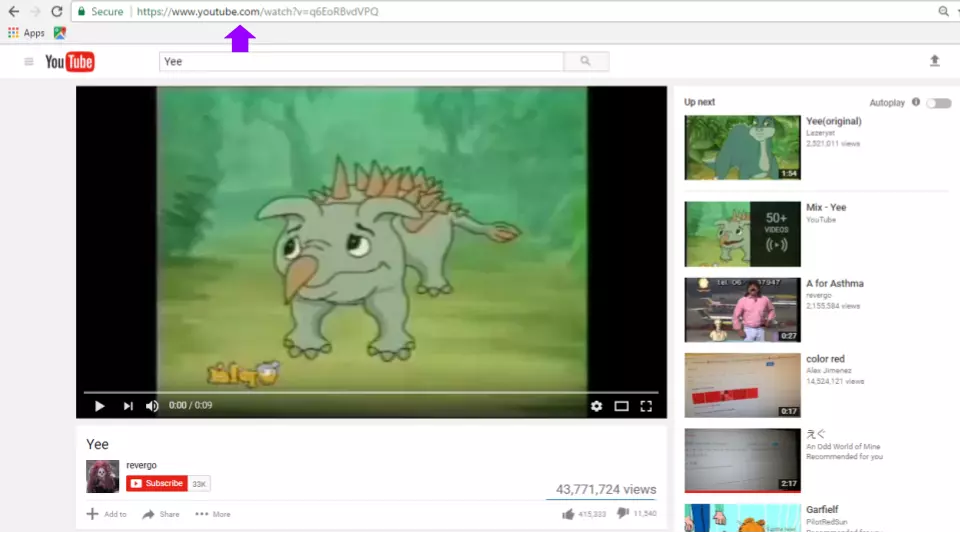Image resolution: width=960 pixels, height=540 pixels.
Task: Open the A for Asthma thumbnail
Action: tap(742, 310)
